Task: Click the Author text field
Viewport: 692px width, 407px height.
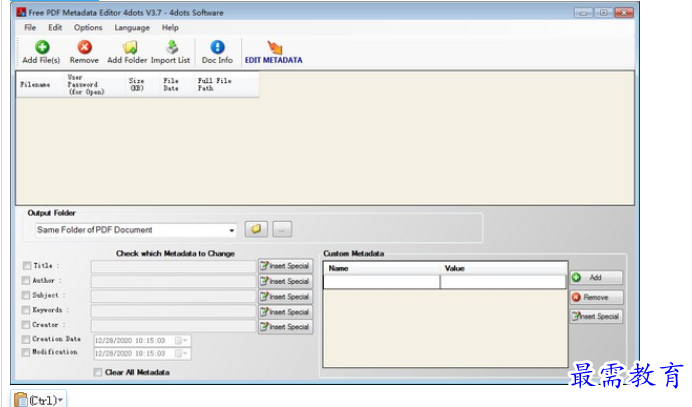Action: pyautogui.click(x=173, y=281)
